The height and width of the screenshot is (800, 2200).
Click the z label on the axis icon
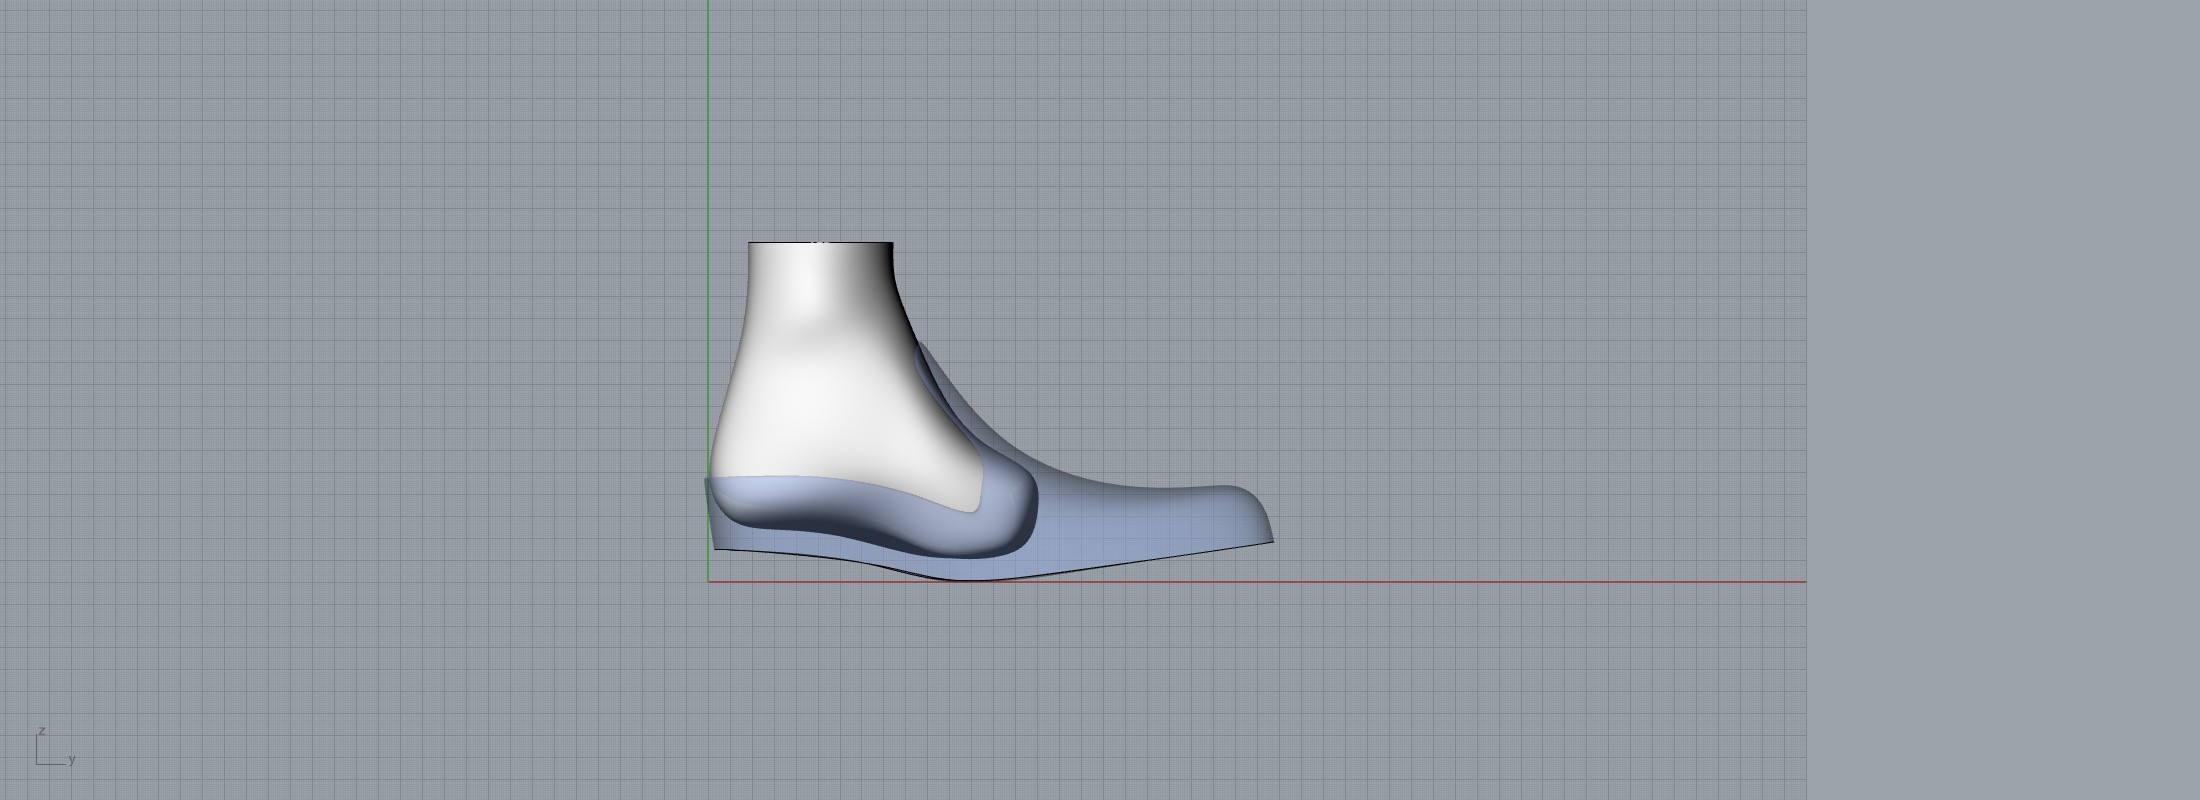pos(41,731)
